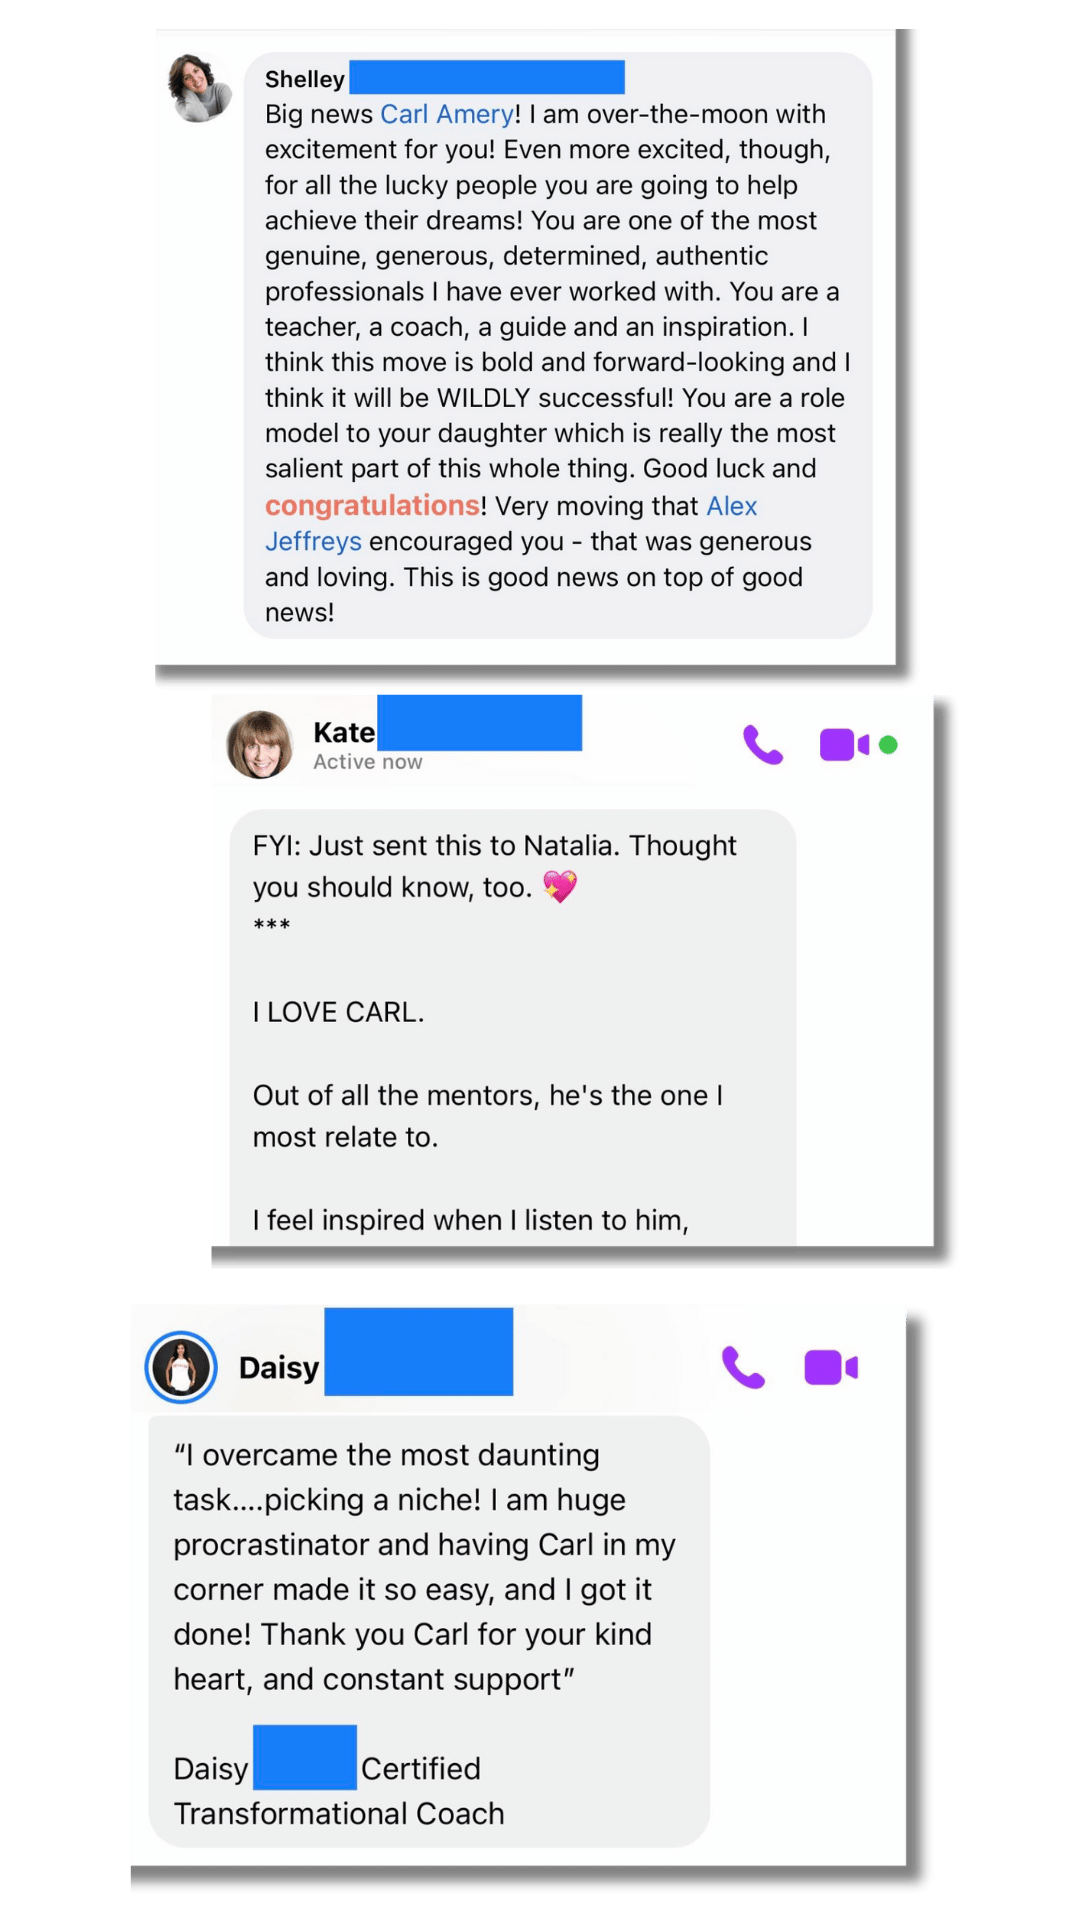Open Shelley's profile photo

click(200, 88)
